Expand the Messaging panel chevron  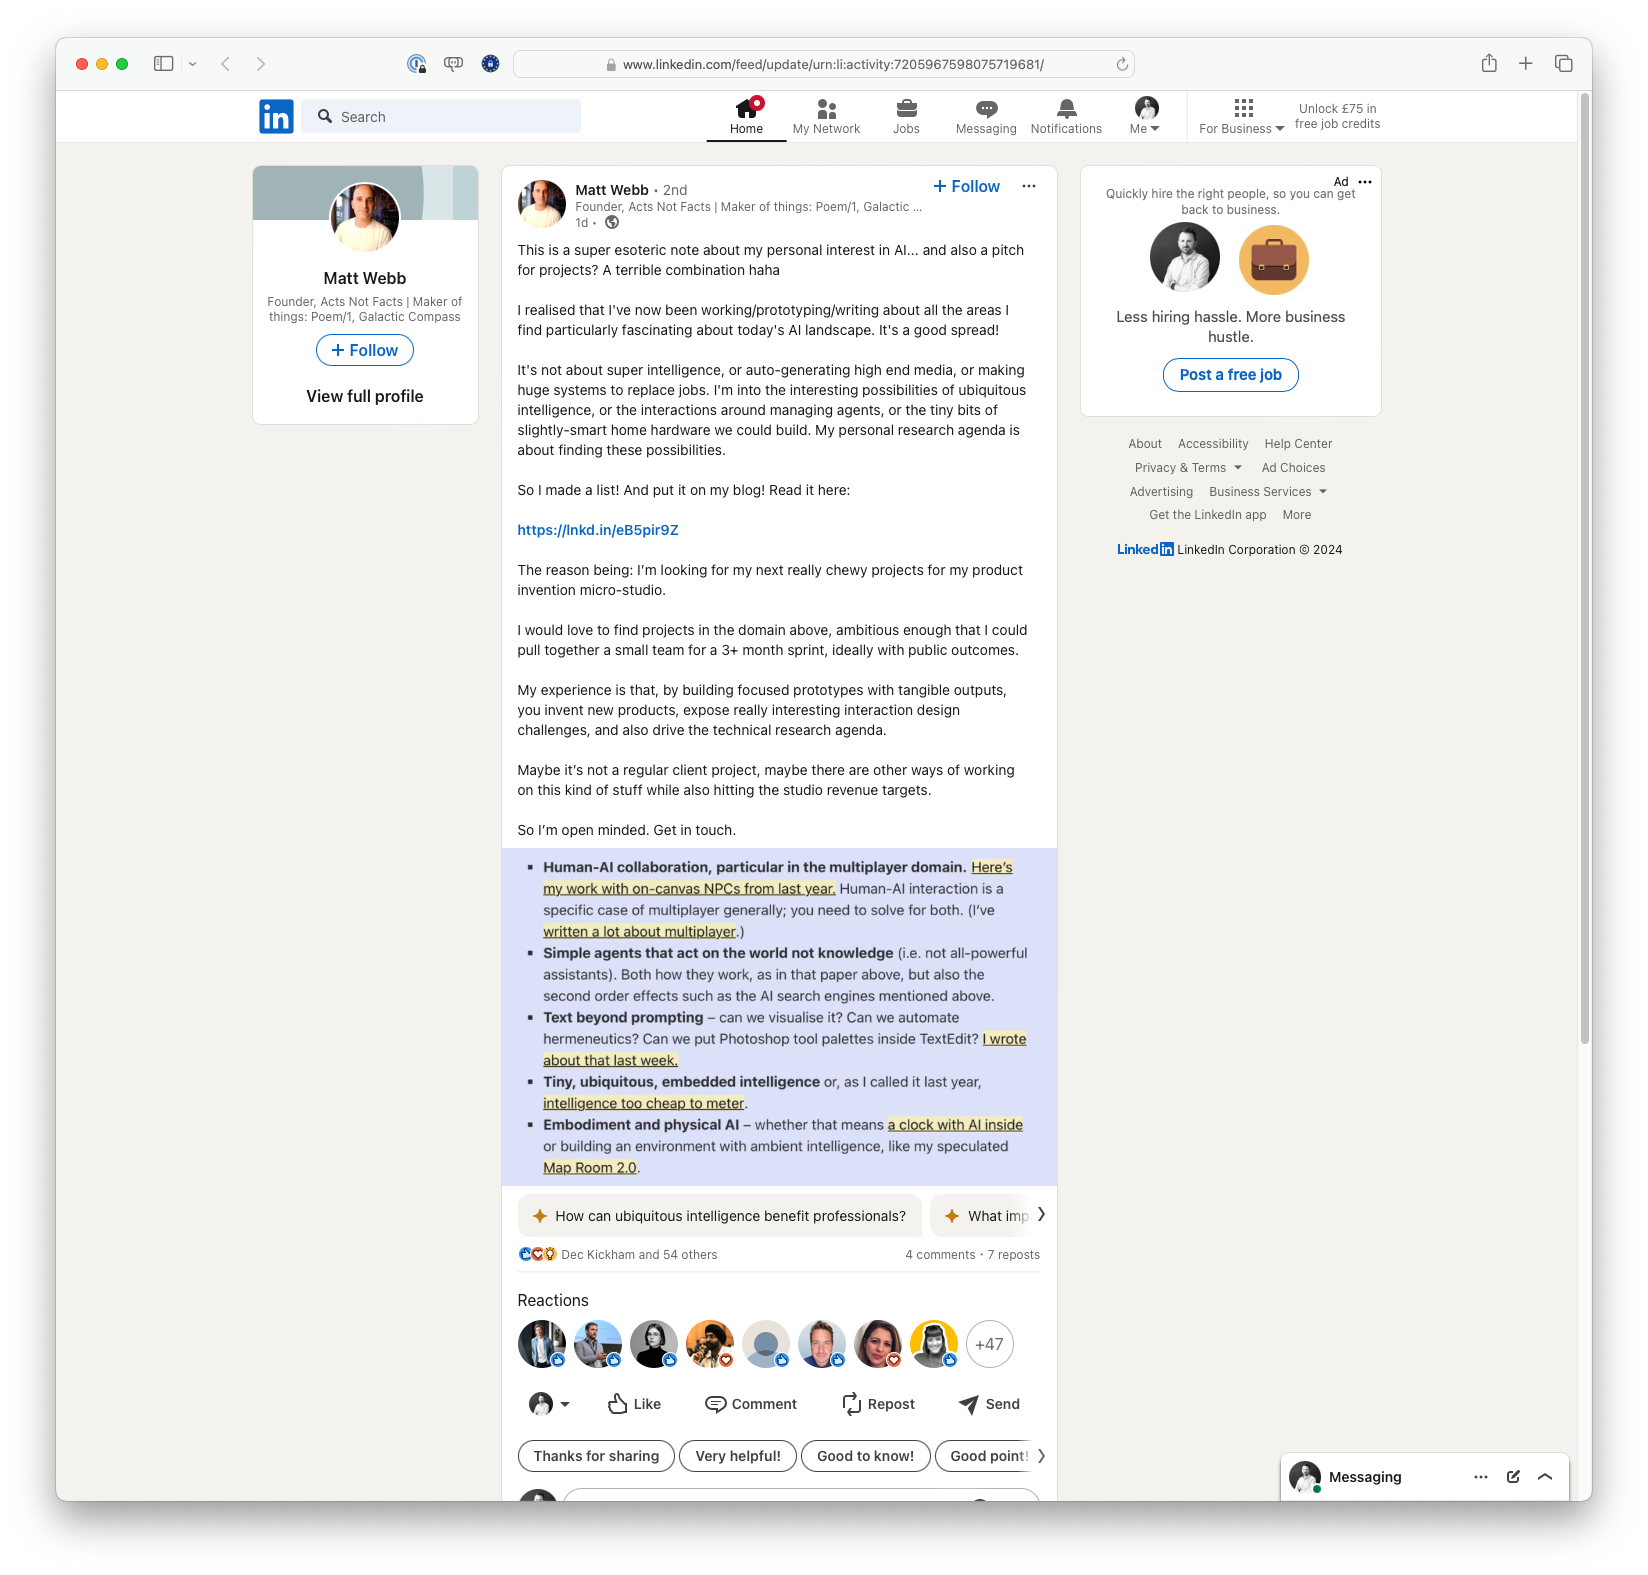pos(1545,1477)
